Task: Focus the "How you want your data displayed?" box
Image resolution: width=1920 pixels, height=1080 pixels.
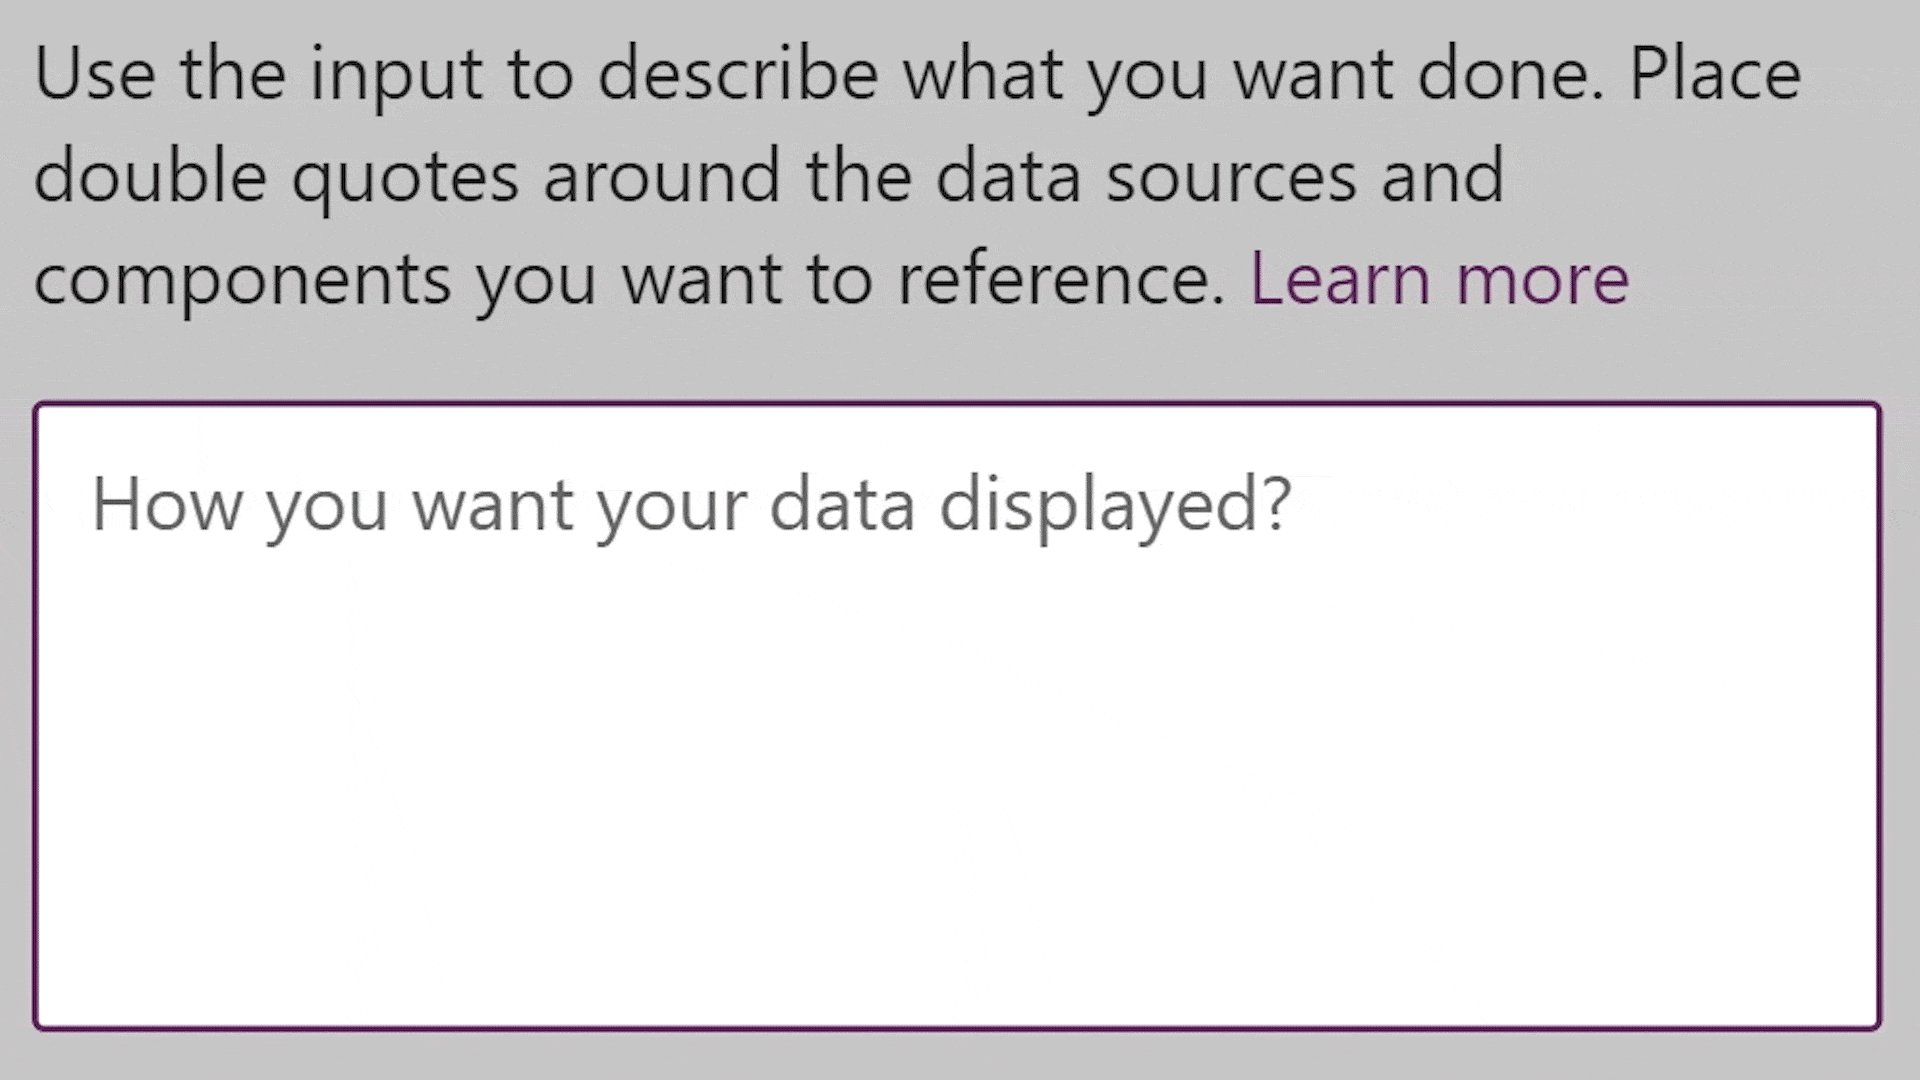Action: click(957, 716)
